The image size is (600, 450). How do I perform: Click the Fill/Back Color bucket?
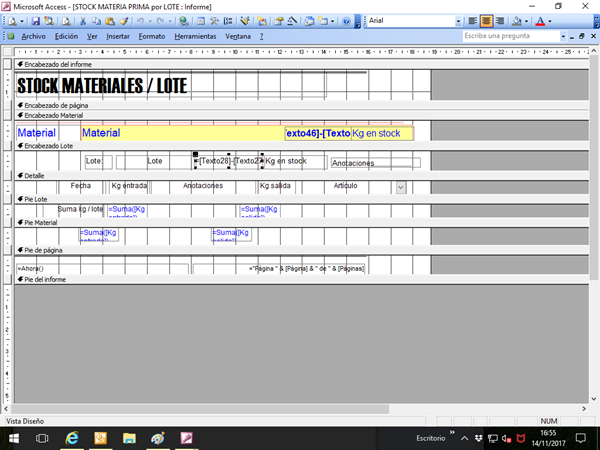click(x=517, y=21)
